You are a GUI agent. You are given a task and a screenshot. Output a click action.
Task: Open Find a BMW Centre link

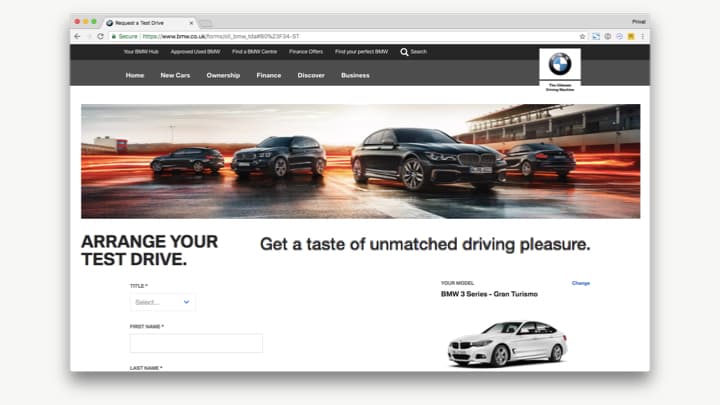pyautogui.click(x=254, y=52)
